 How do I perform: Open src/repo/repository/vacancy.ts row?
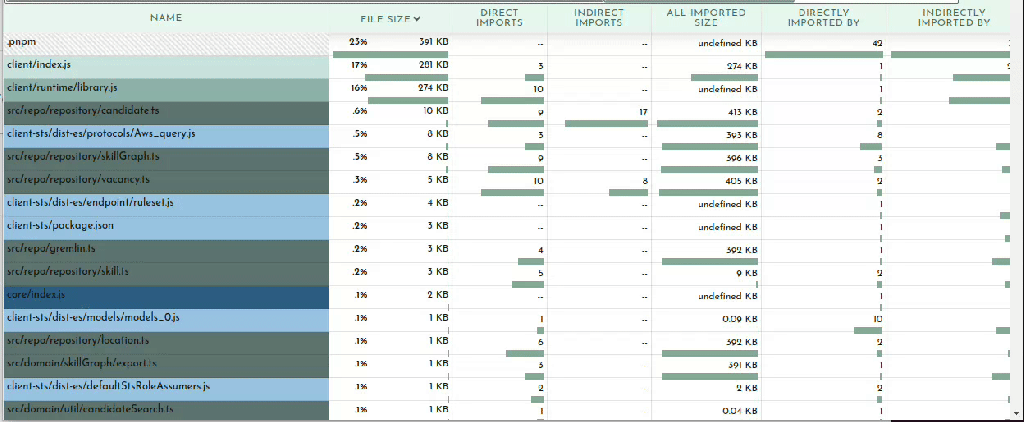click(x=165, y=180)
